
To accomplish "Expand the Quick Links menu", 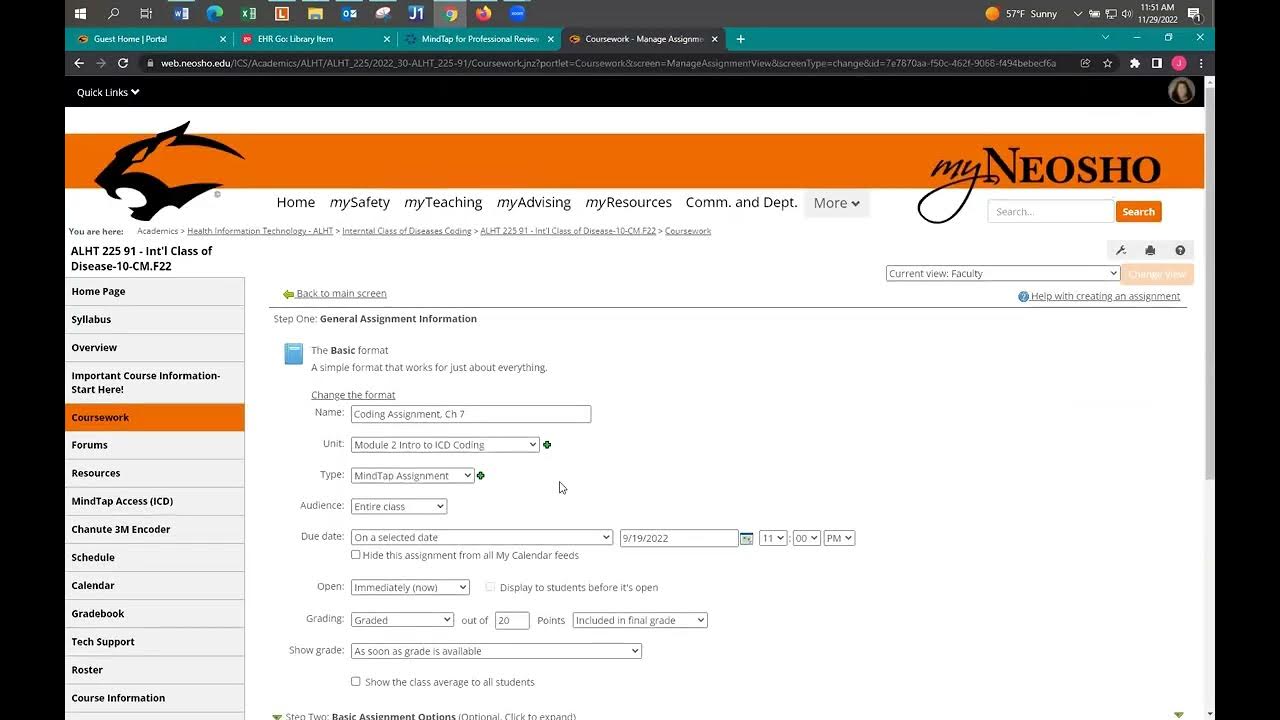I will point(108,92).
